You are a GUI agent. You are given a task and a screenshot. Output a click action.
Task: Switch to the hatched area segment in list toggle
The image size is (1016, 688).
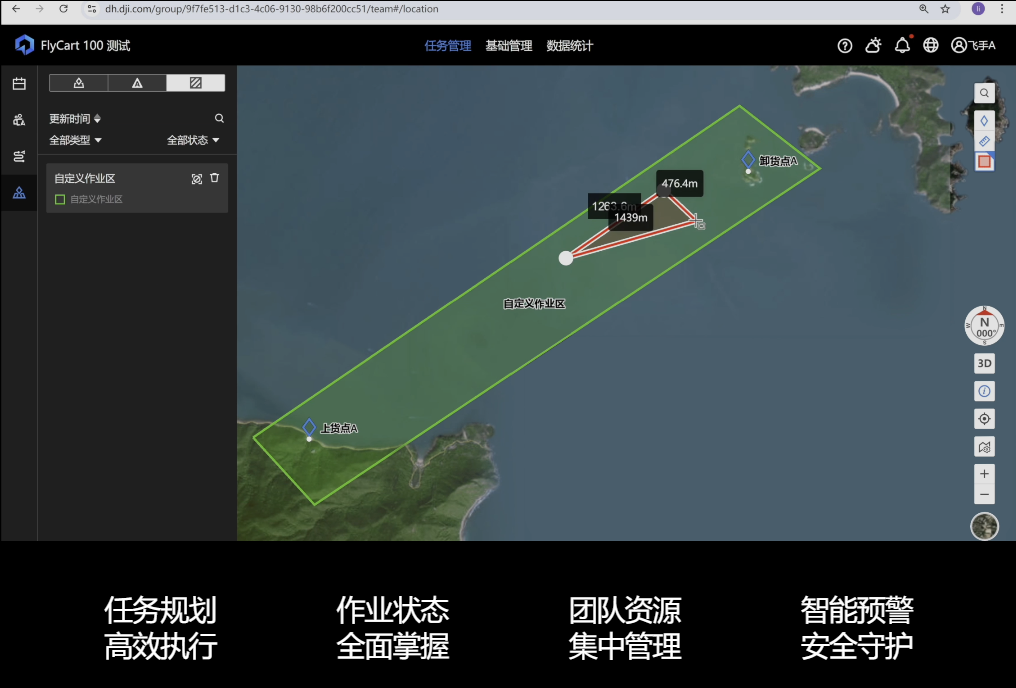coord(195,83)
